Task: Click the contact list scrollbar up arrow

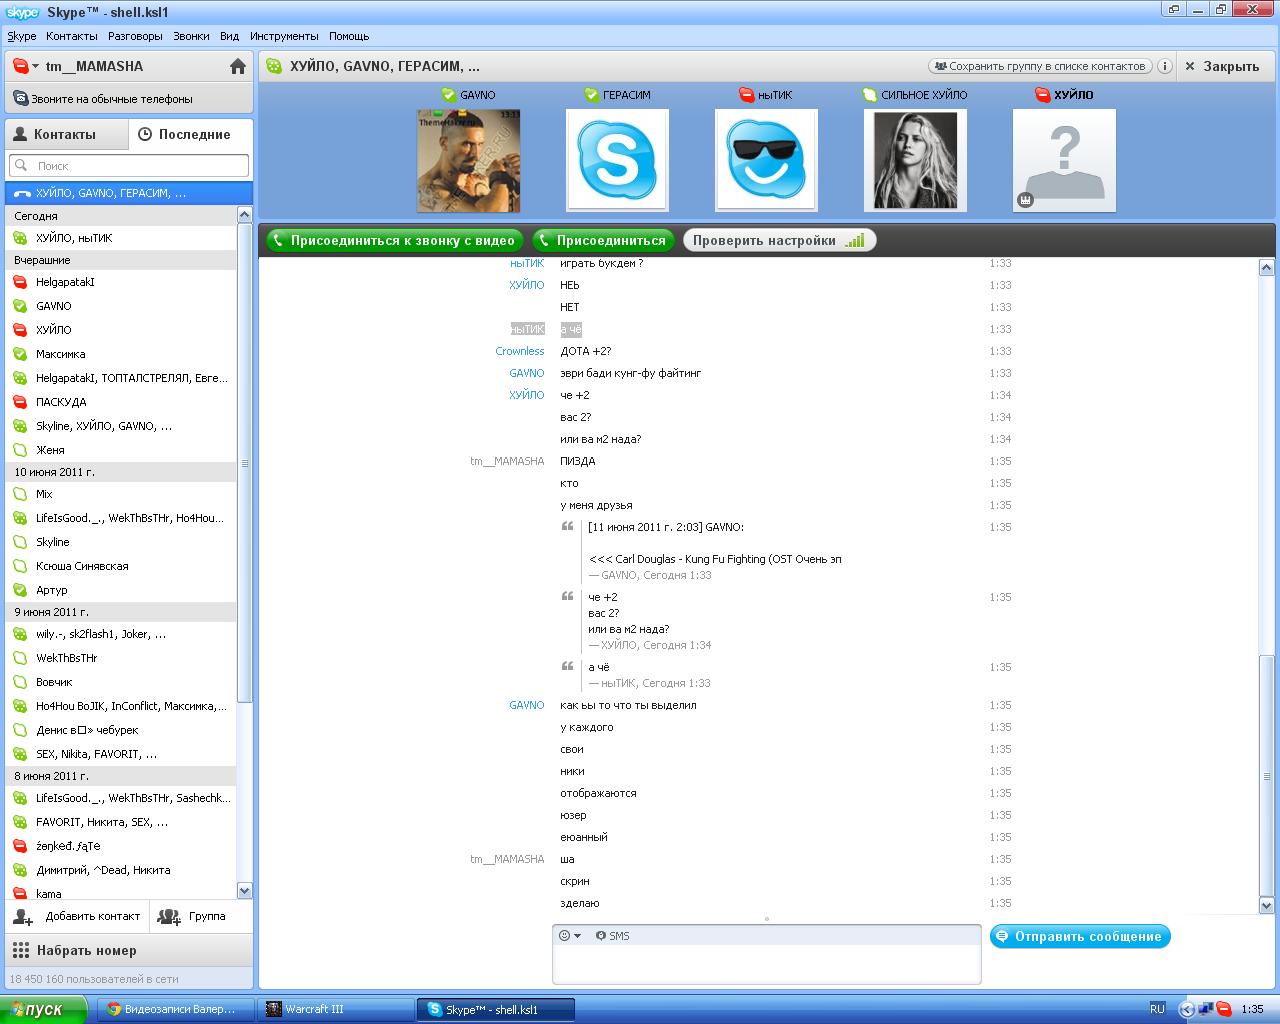Action: coord(245,215)
